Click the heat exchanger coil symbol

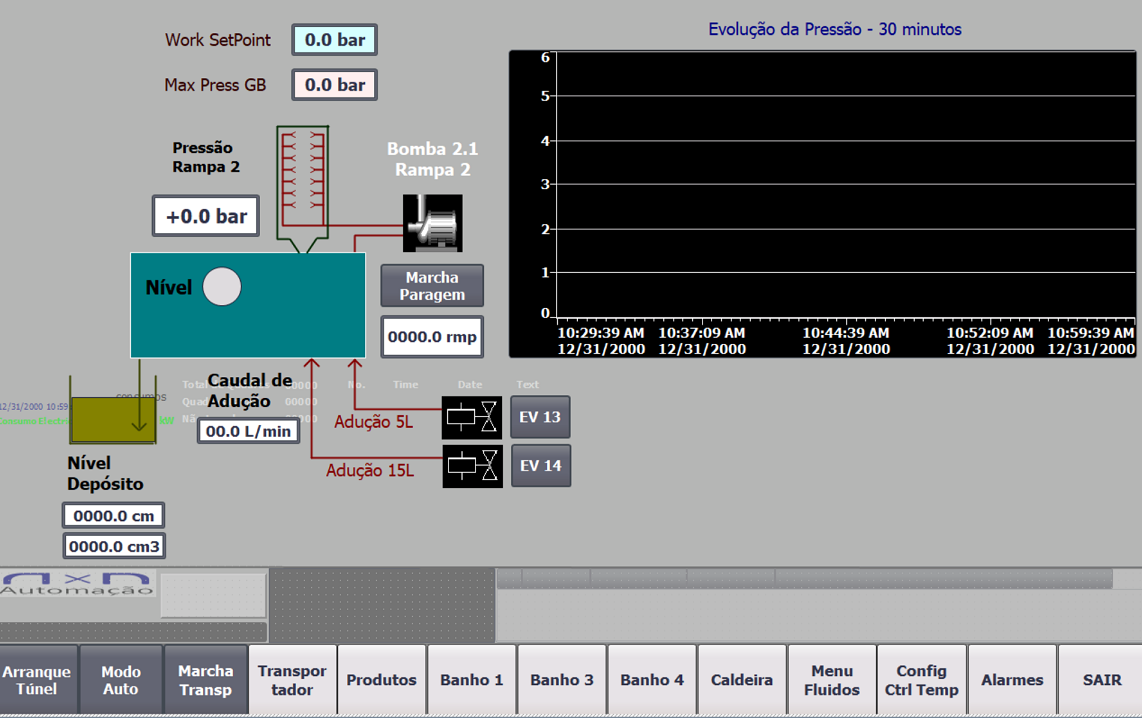303,182
